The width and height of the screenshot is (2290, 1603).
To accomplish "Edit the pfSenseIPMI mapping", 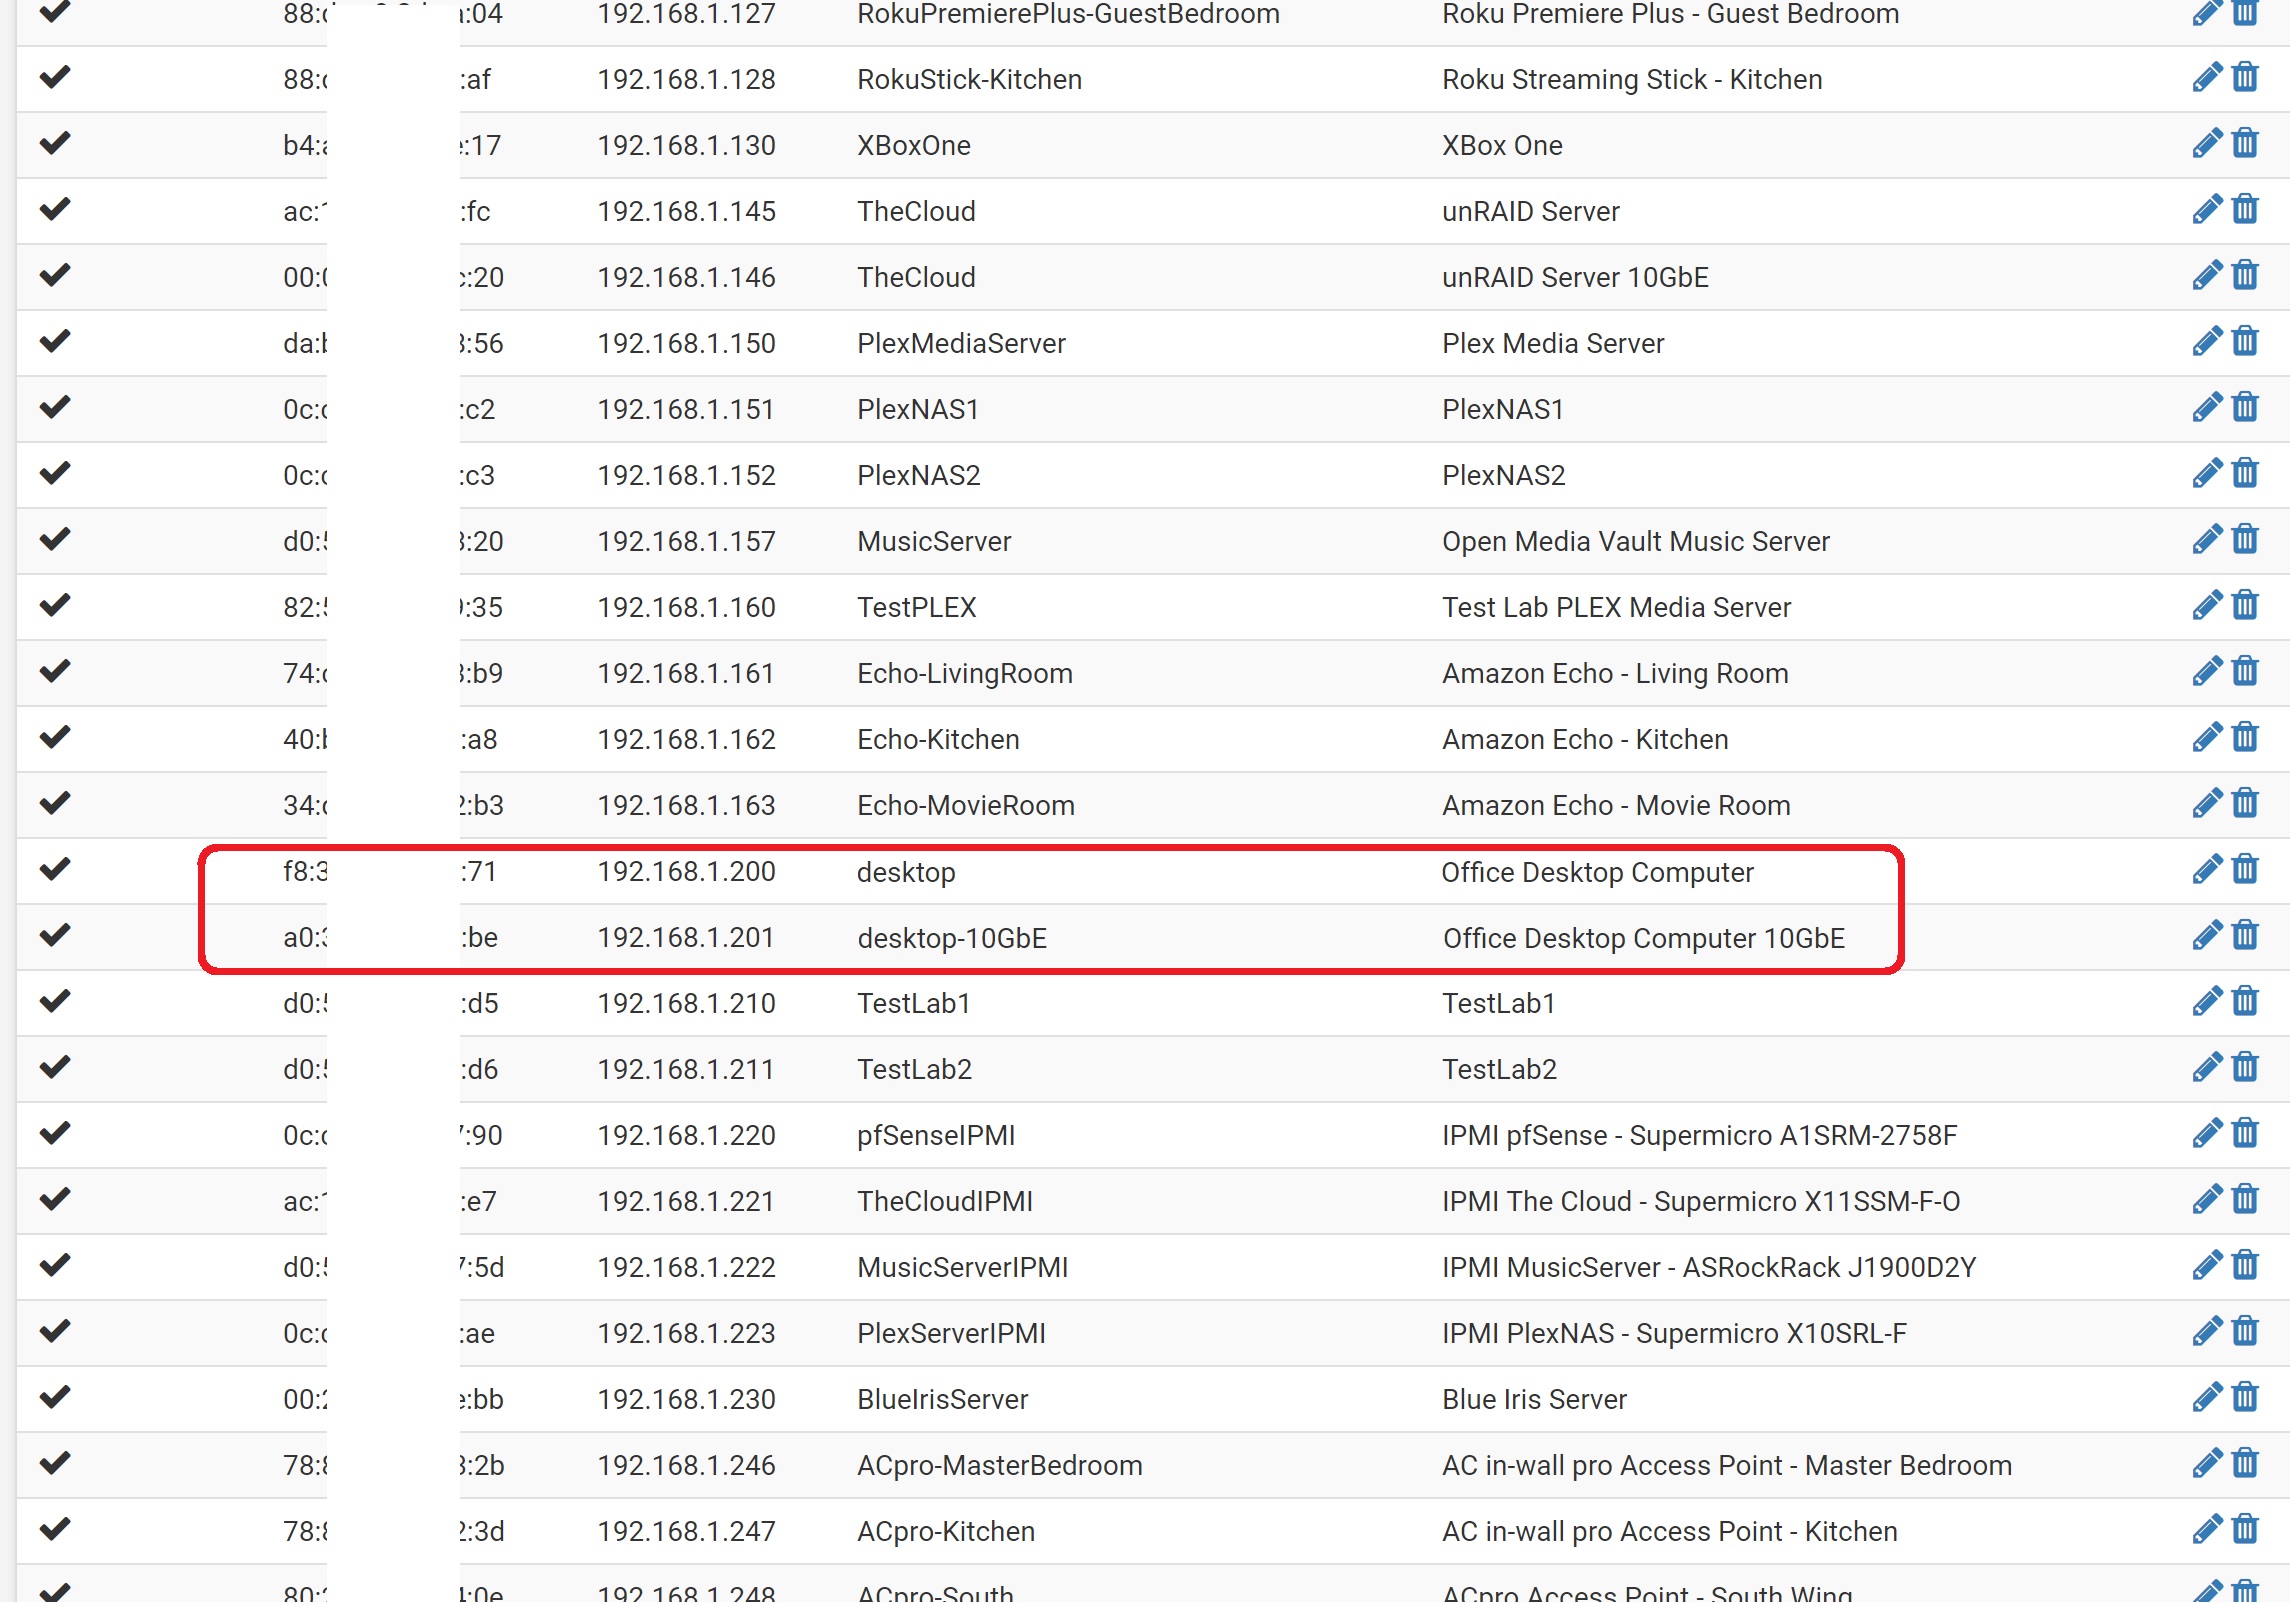I will tap(2207, 1134).
